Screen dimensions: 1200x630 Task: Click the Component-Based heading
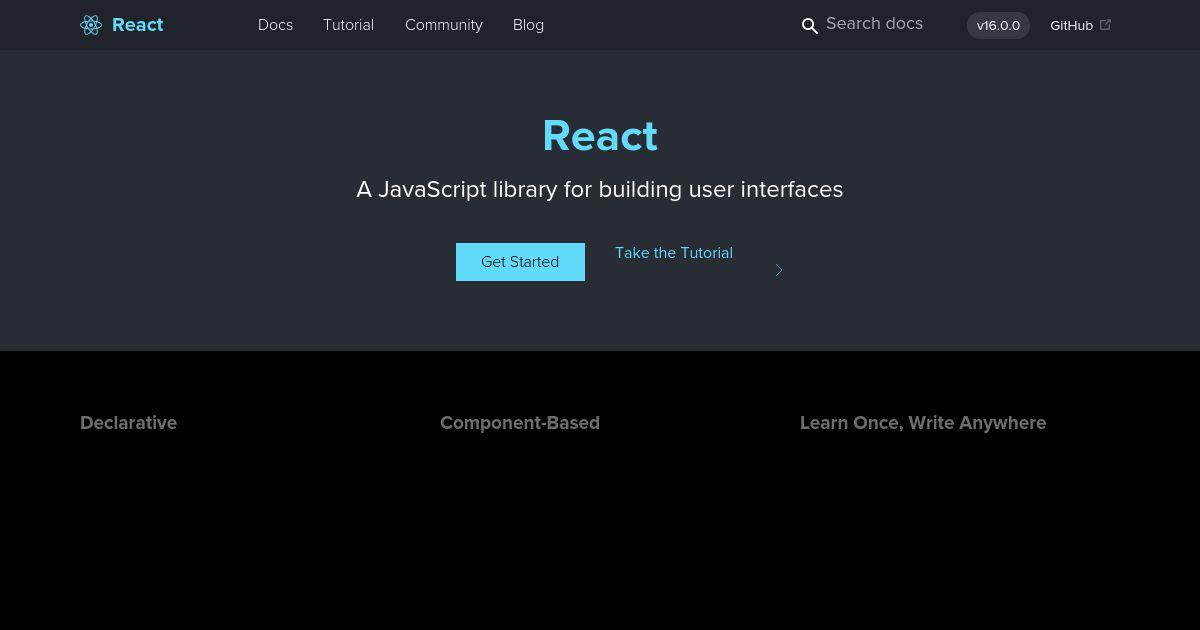(520, 423)
